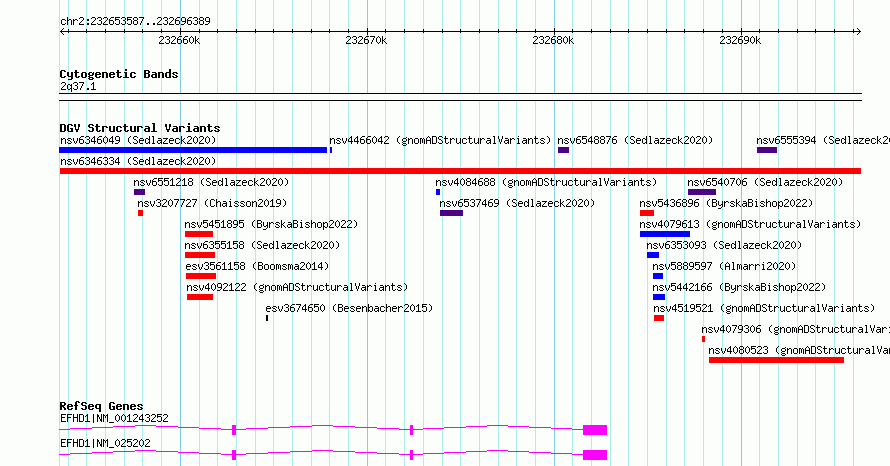Open nsv6537469 (Sedlazeck2020) label
The width and height of the screenshot is (890, 466).
(x=517, y=203)
